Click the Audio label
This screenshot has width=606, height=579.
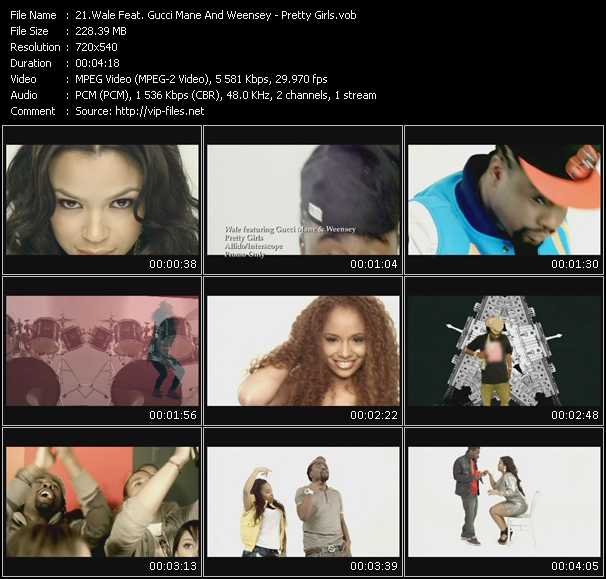click(24, 95)
